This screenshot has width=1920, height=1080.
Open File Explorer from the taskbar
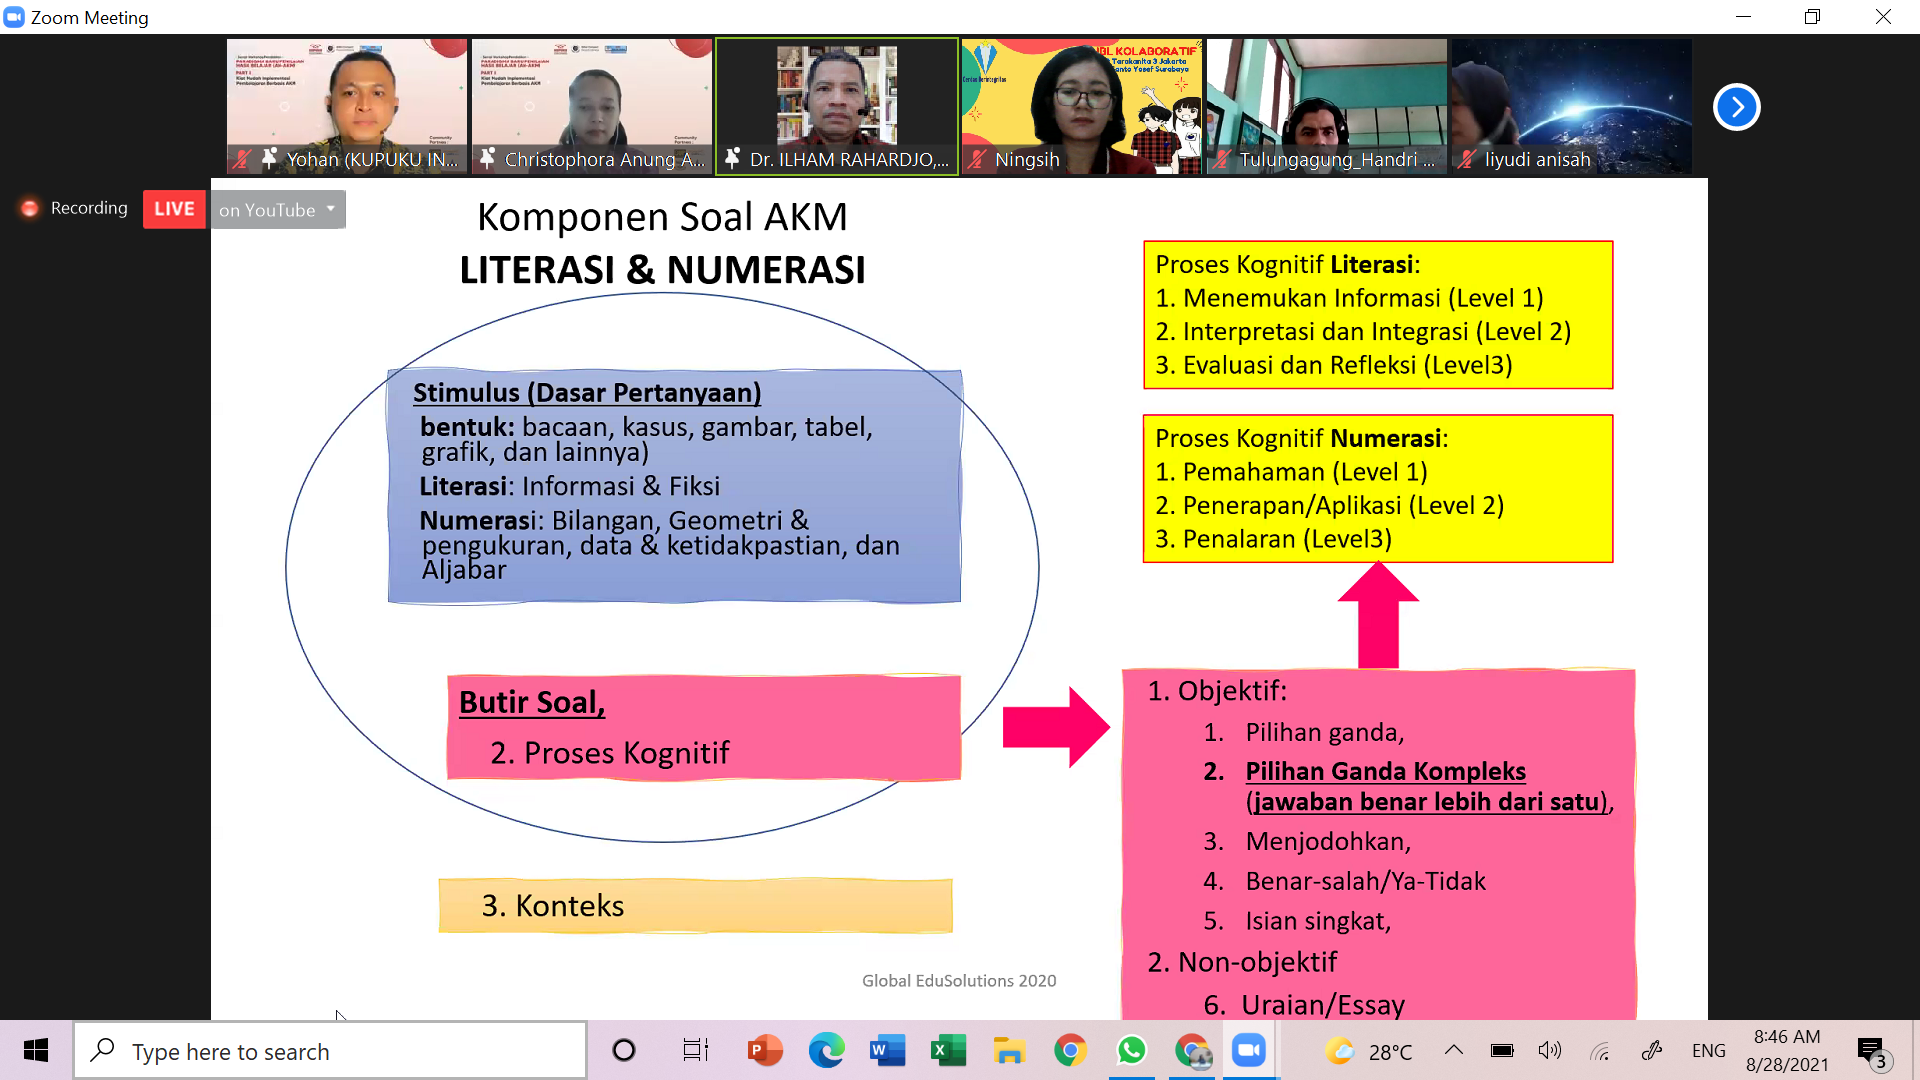pos(1009,1050)
